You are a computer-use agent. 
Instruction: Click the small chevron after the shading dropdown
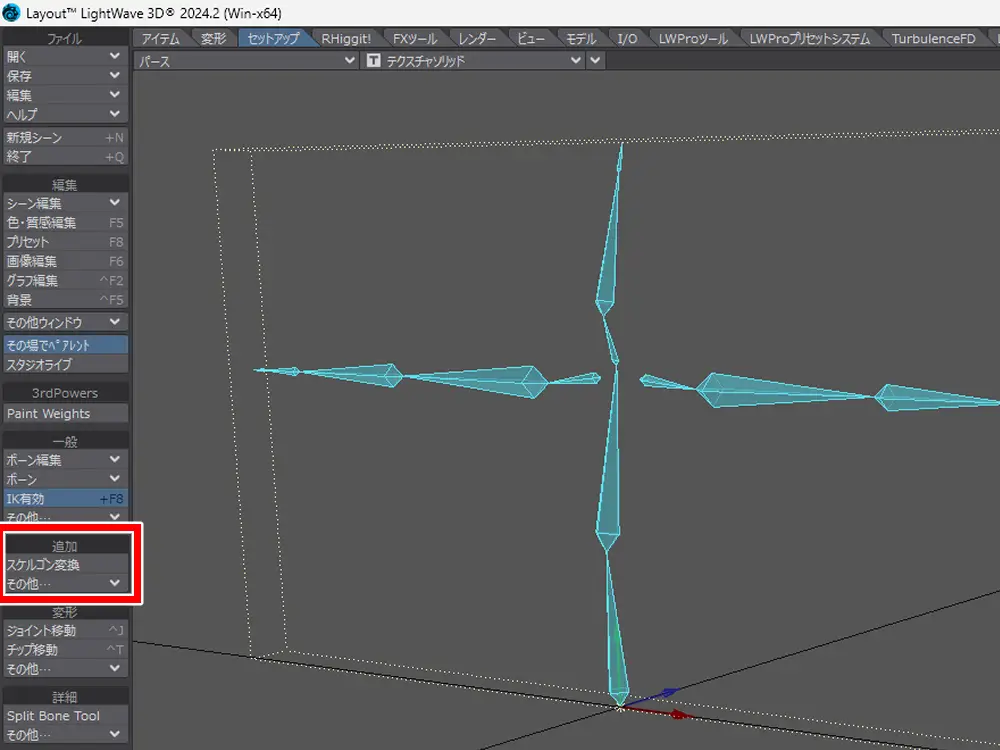[x=597, y=61]
